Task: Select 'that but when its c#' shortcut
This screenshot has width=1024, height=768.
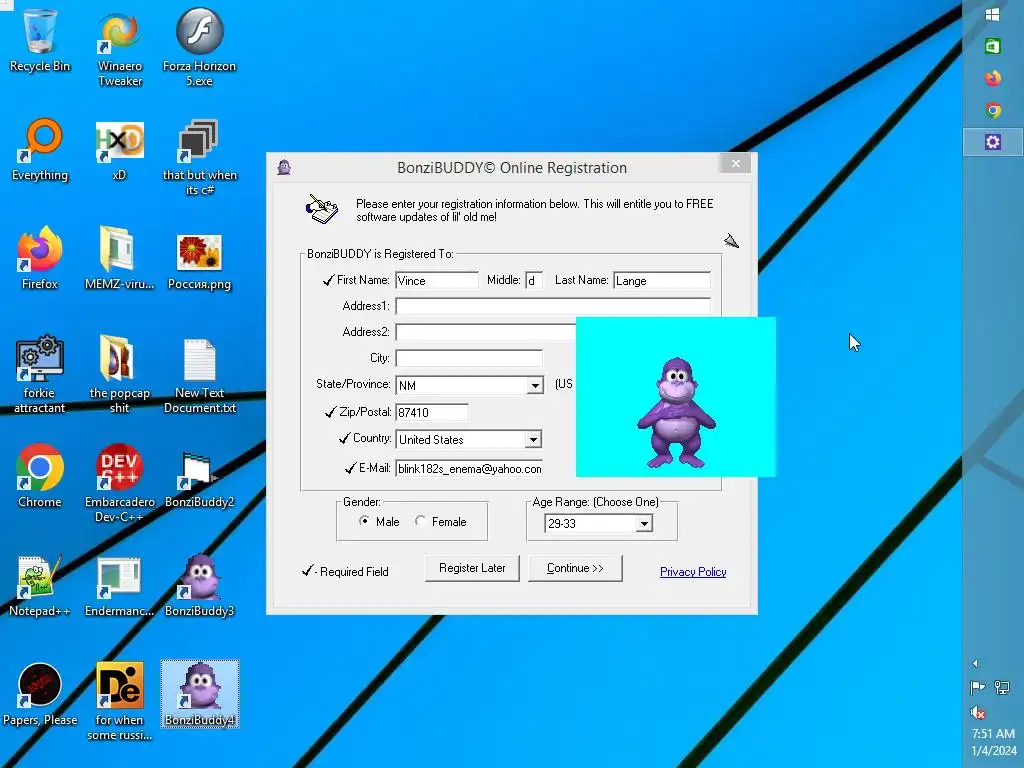Action: coord(199,157)
